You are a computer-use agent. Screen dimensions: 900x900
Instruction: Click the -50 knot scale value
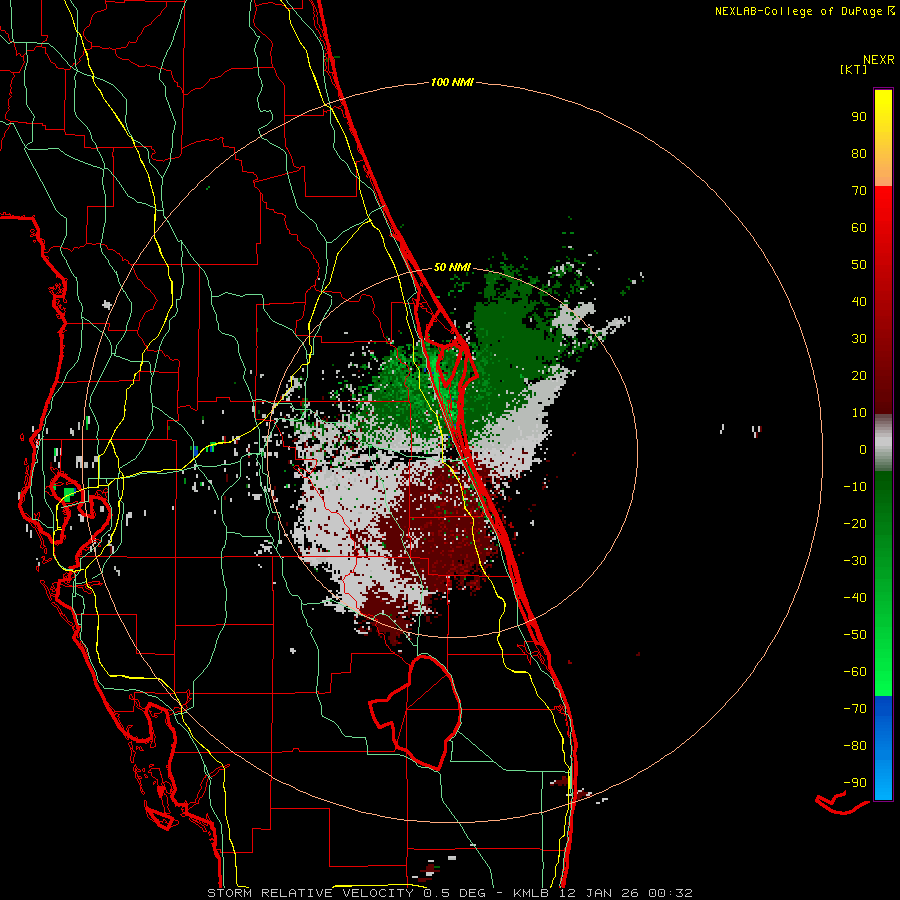(x=855, y=634)
